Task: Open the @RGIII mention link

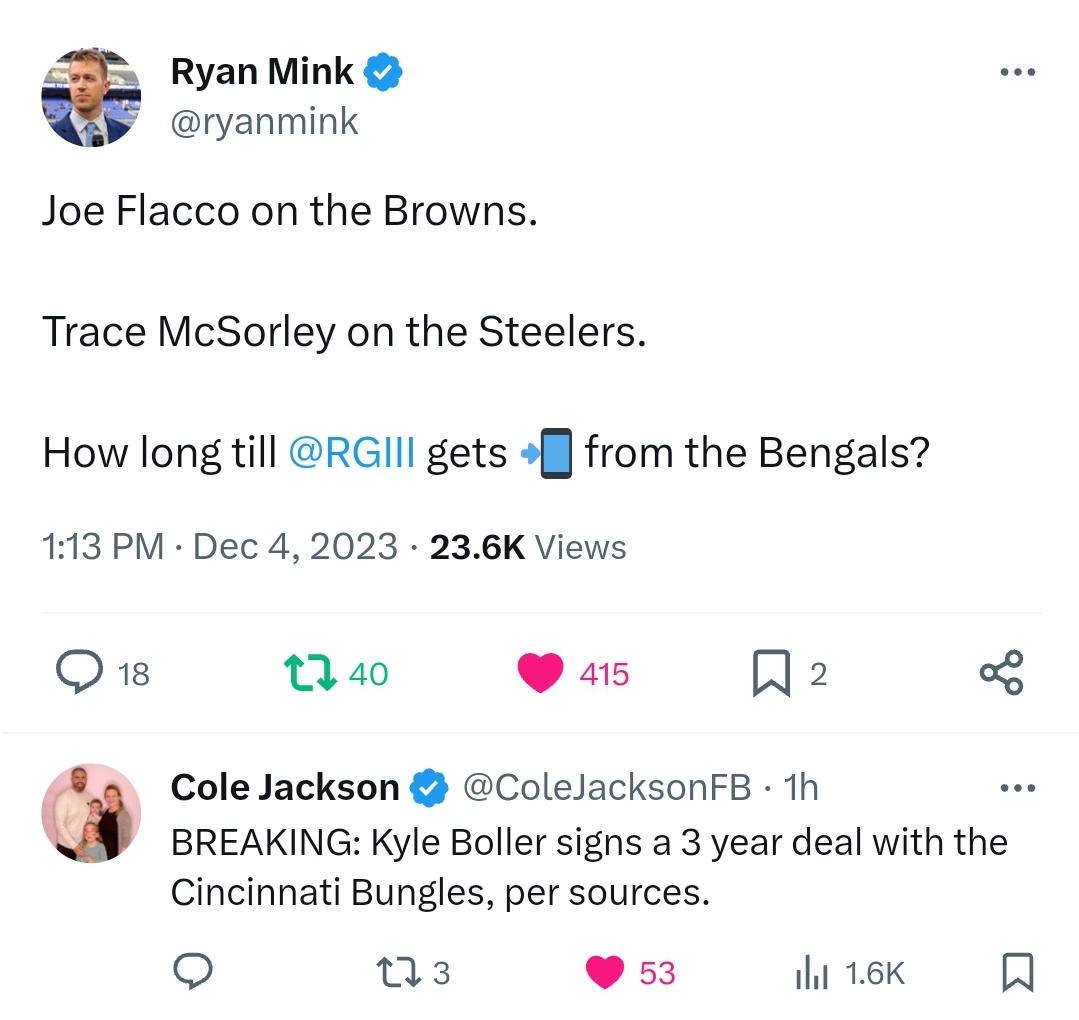Action: tap(352, 453)
